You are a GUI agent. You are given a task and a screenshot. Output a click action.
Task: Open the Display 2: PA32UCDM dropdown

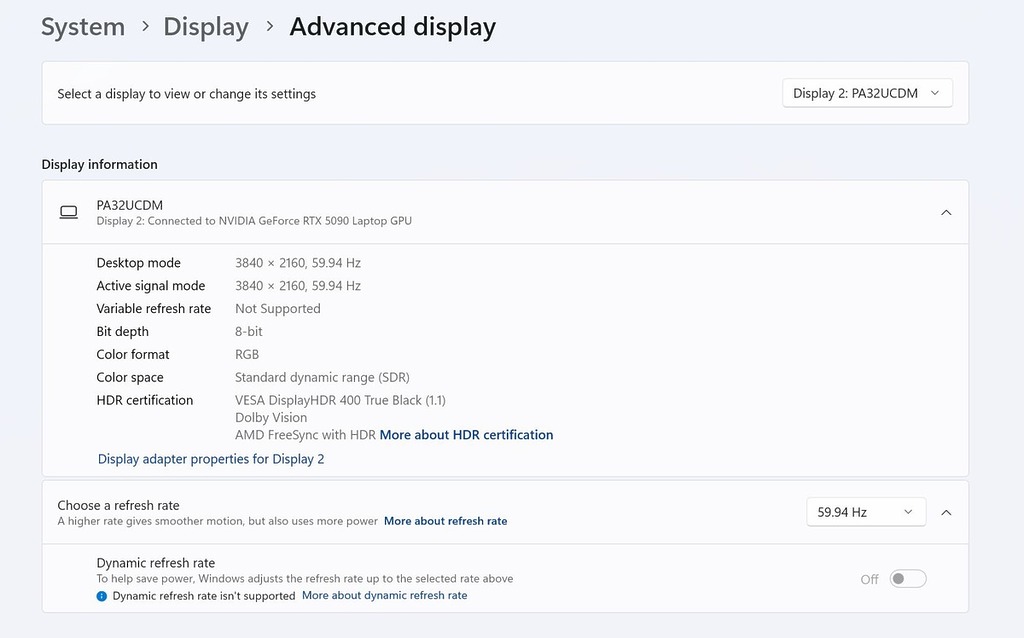(867, 93)
